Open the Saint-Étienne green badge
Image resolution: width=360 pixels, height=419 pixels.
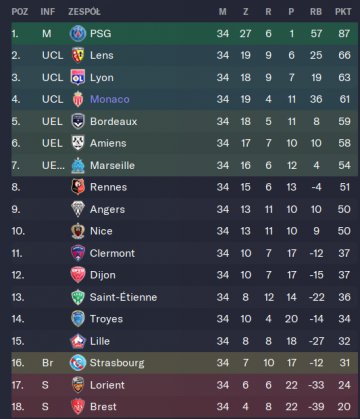[78, 297]
